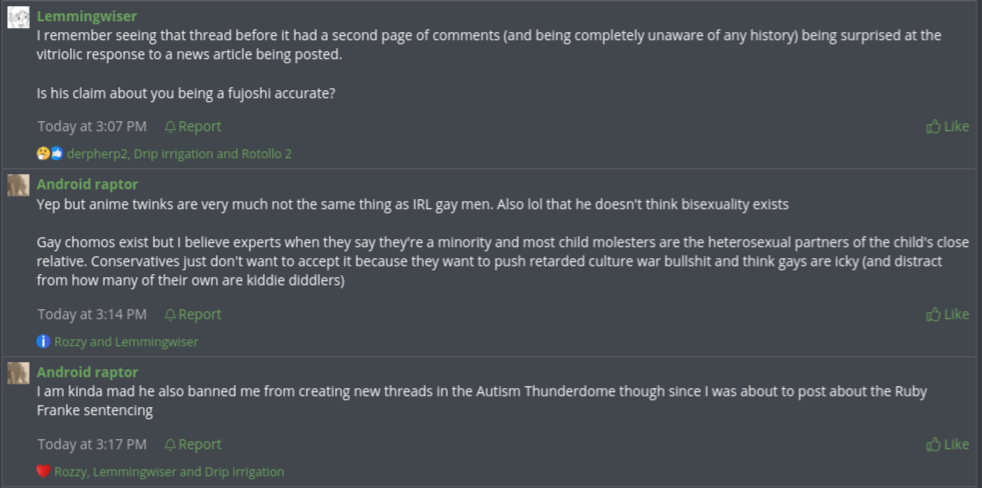Open the Lemmingwiser profile link
The width and height of the screenshot is (982, 488).
[86, 16]
